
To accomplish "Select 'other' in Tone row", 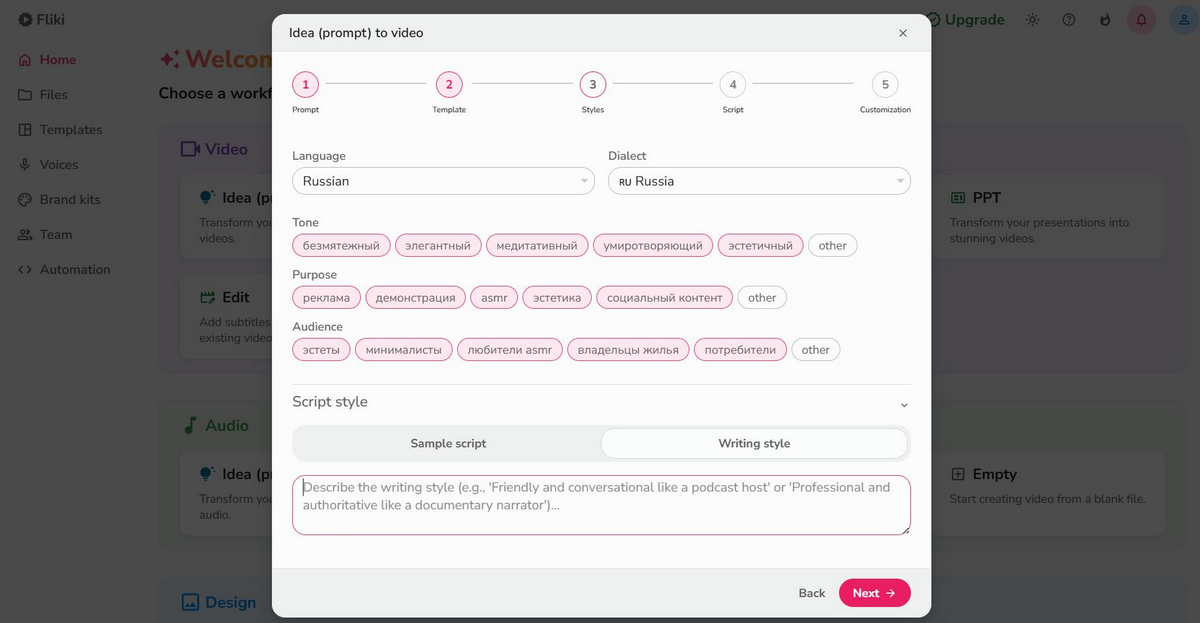I will coord(832,245).
